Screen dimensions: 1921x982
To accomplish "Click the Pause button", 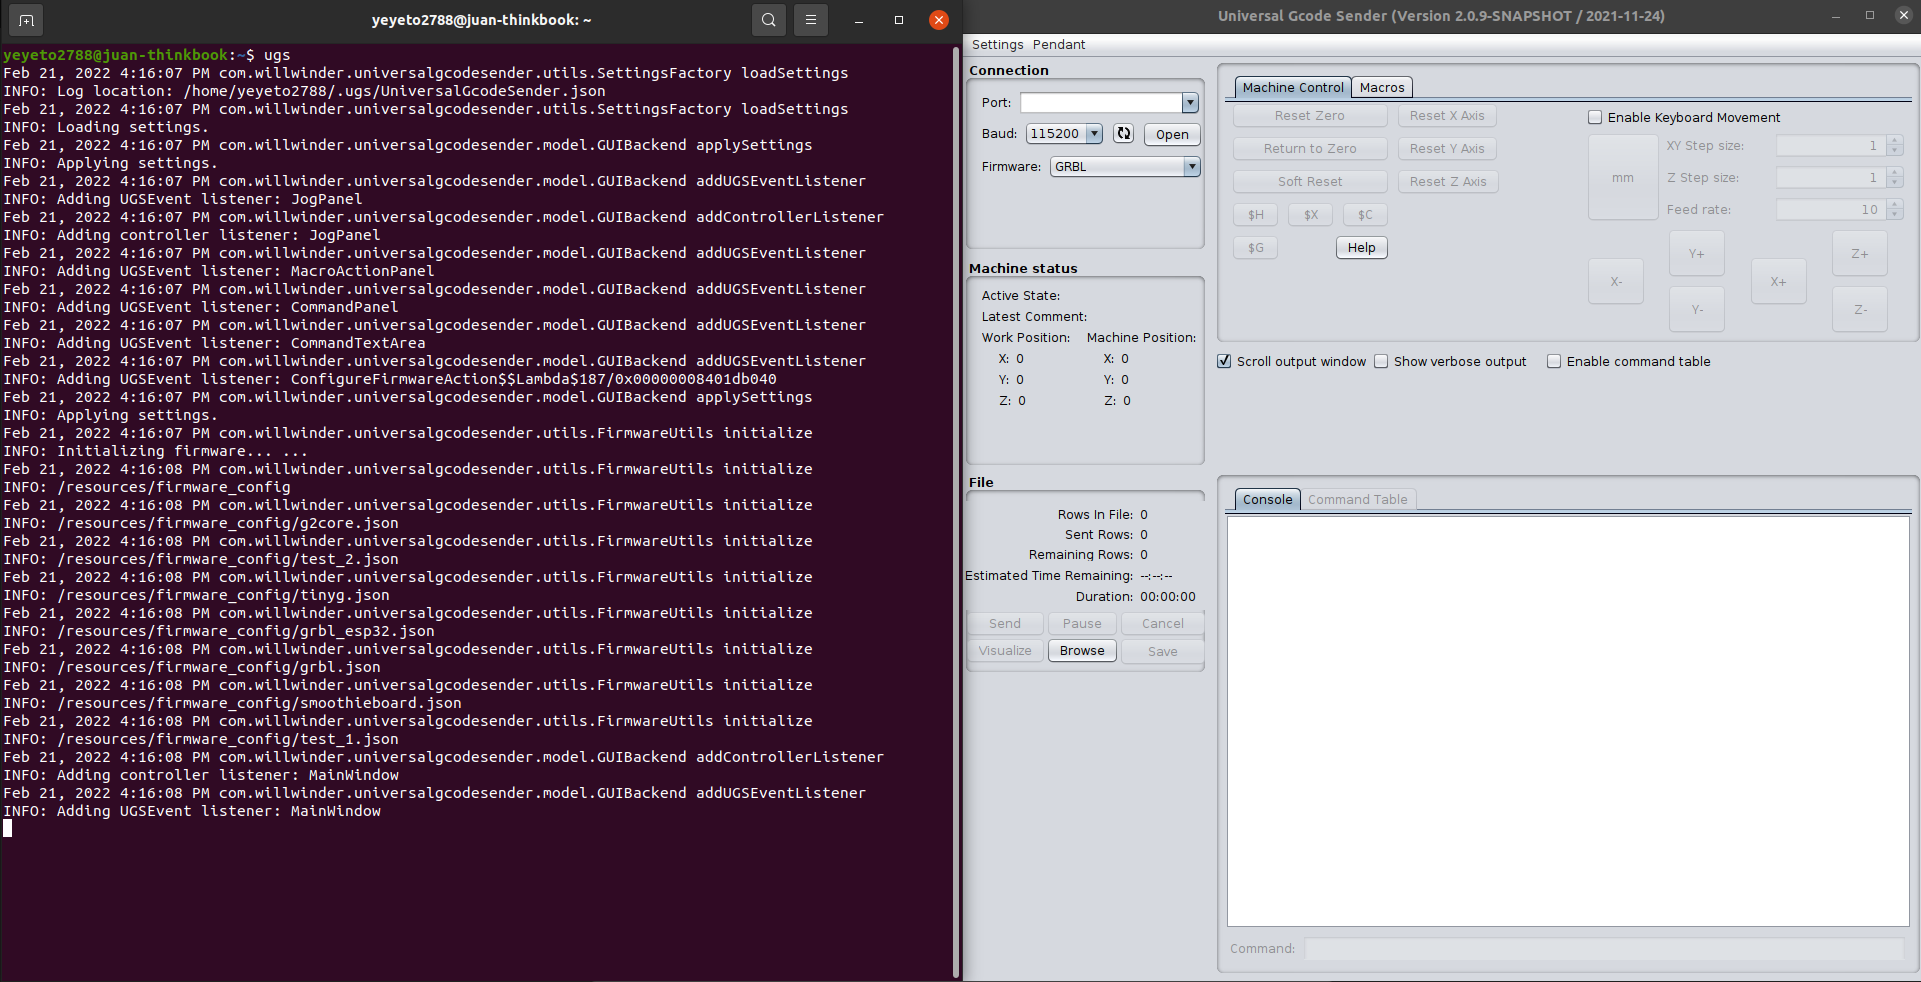I will click(x=1082, y=624).
